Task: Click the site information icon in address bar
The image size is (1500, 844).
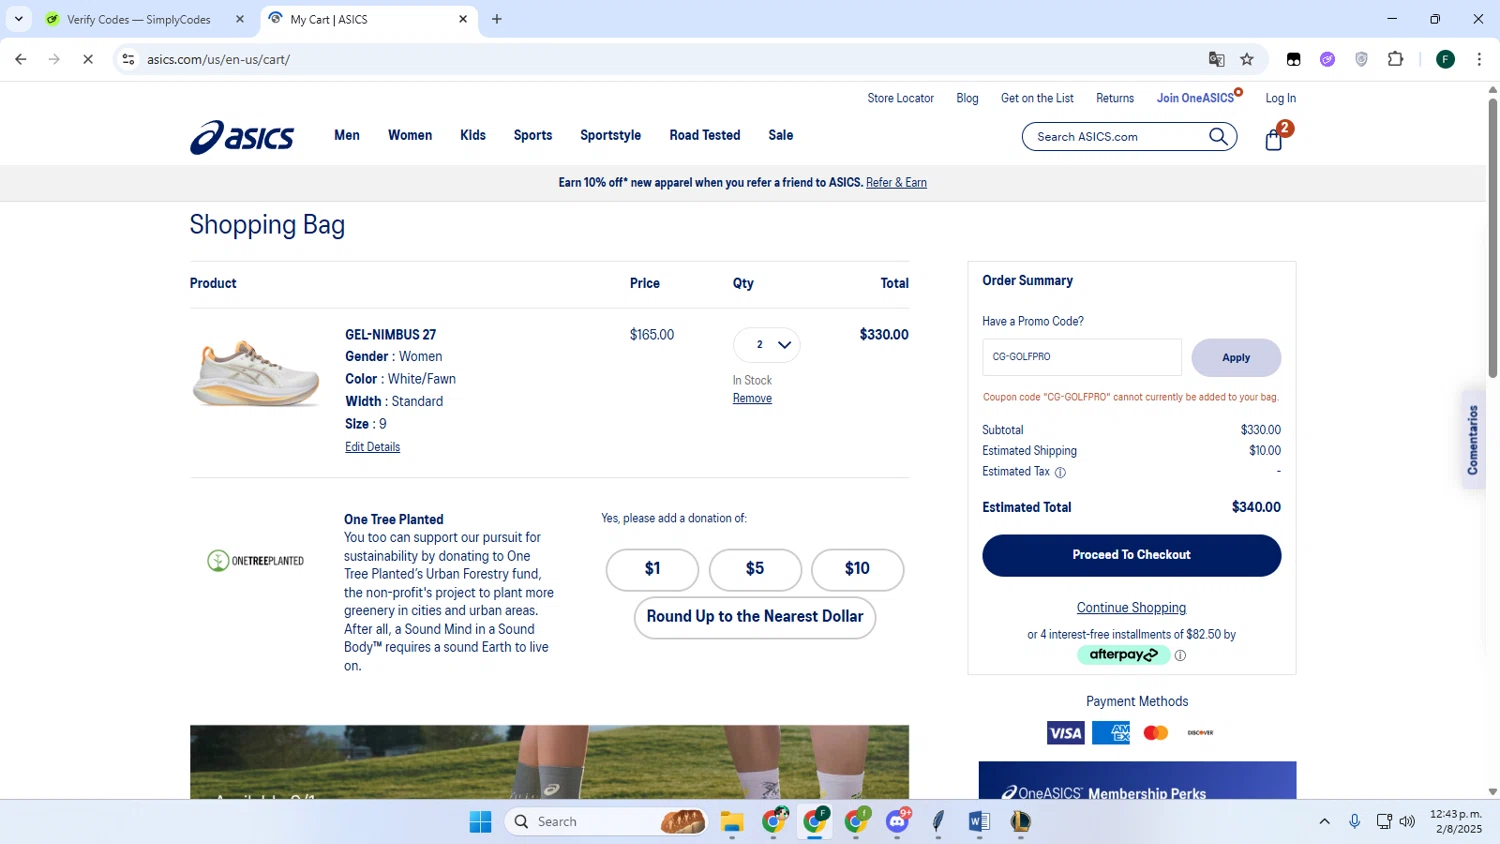Action: (x=128, y=59)
